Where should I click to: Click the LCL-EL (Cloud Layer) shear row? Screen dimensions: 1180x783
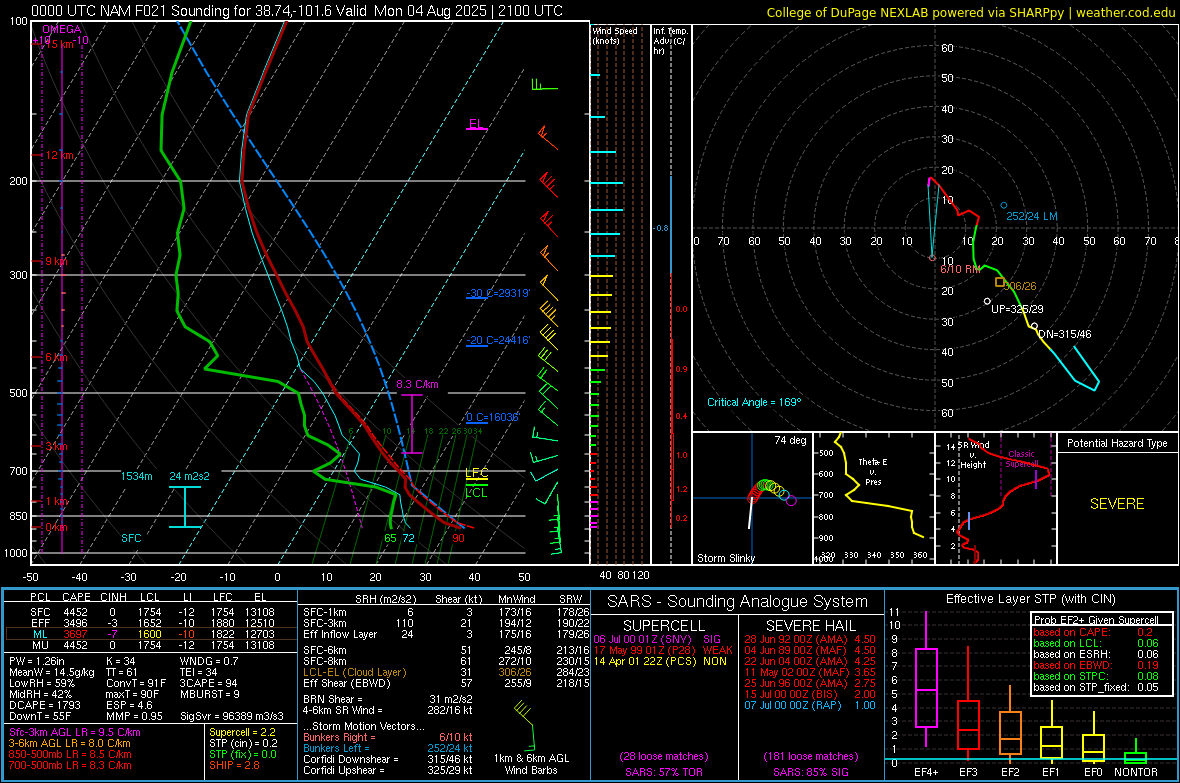[446, 672]
